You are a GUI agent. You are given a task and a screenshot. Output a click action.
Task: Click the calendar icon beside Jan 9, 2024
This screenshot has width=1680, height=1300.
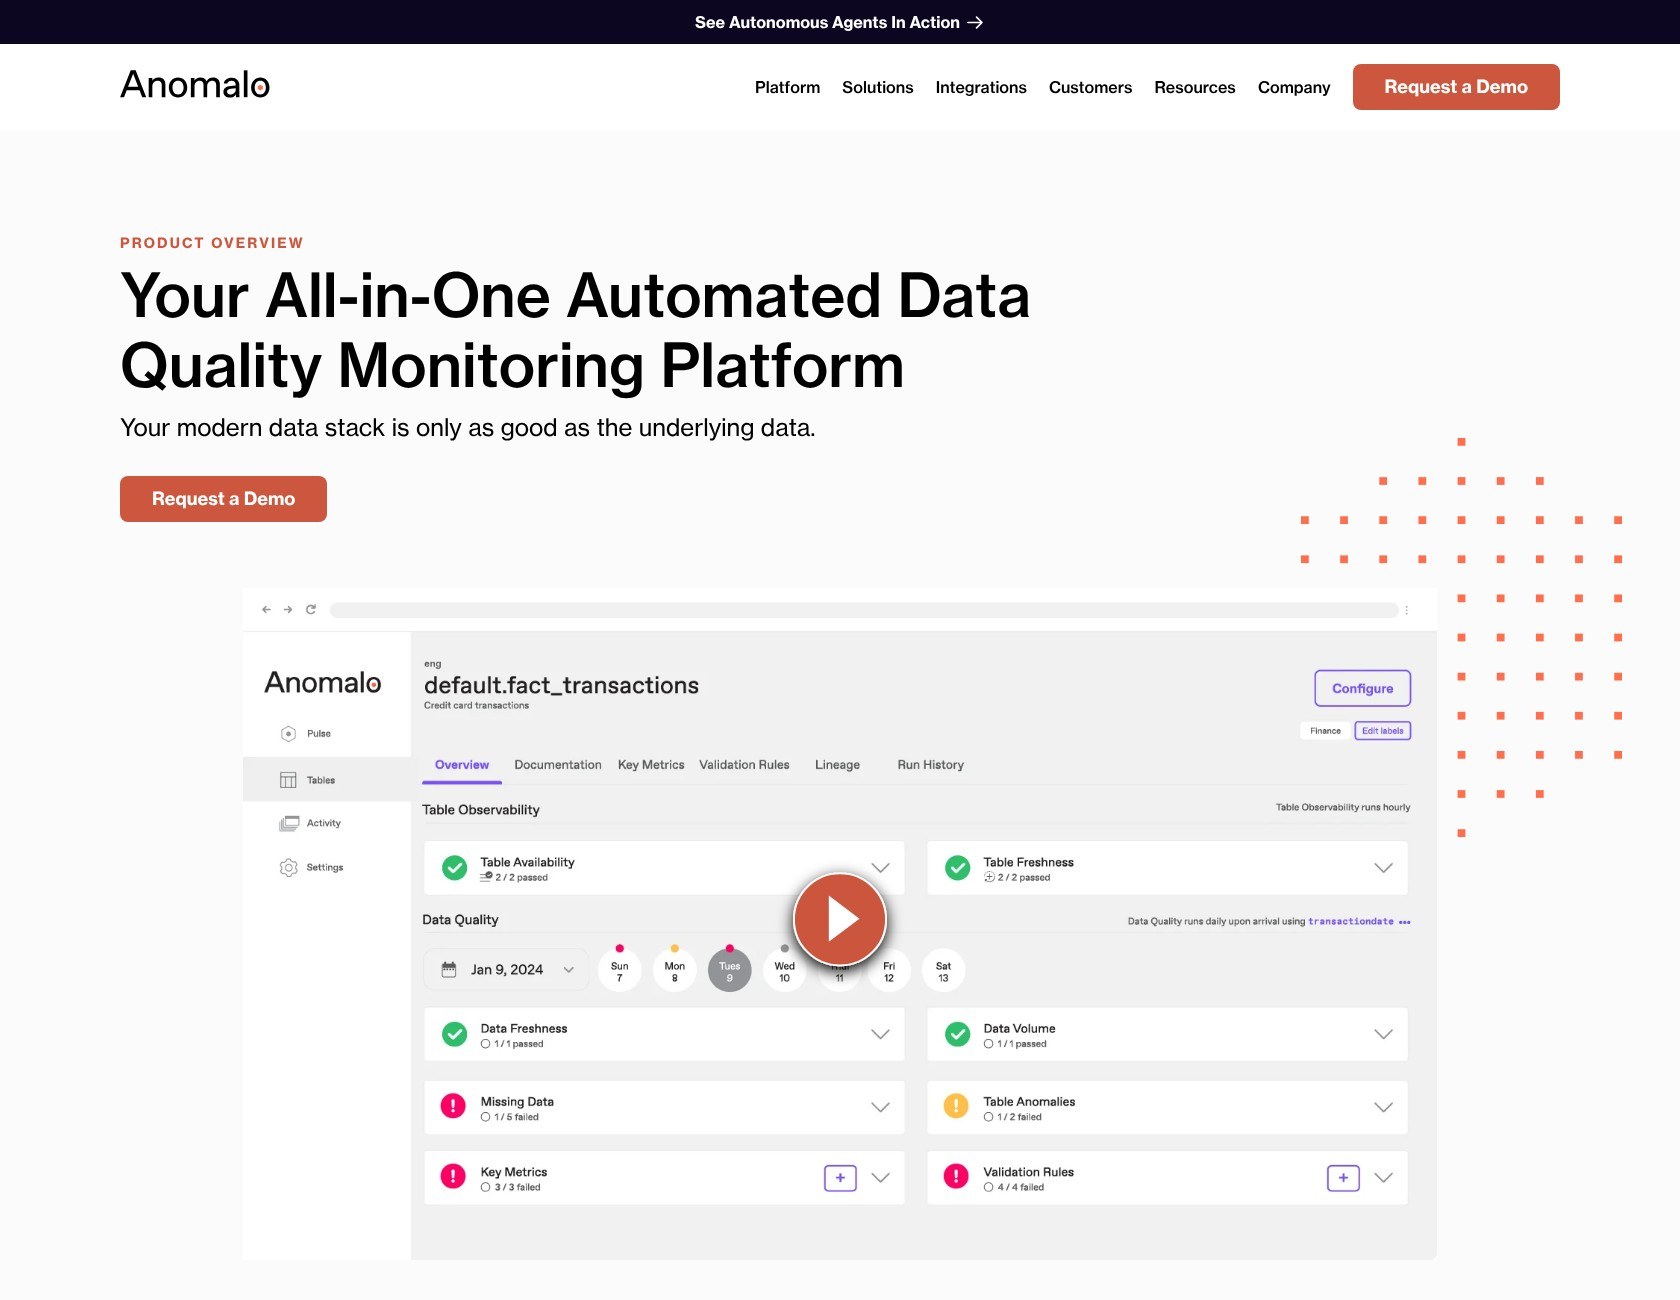coord(449,969)
